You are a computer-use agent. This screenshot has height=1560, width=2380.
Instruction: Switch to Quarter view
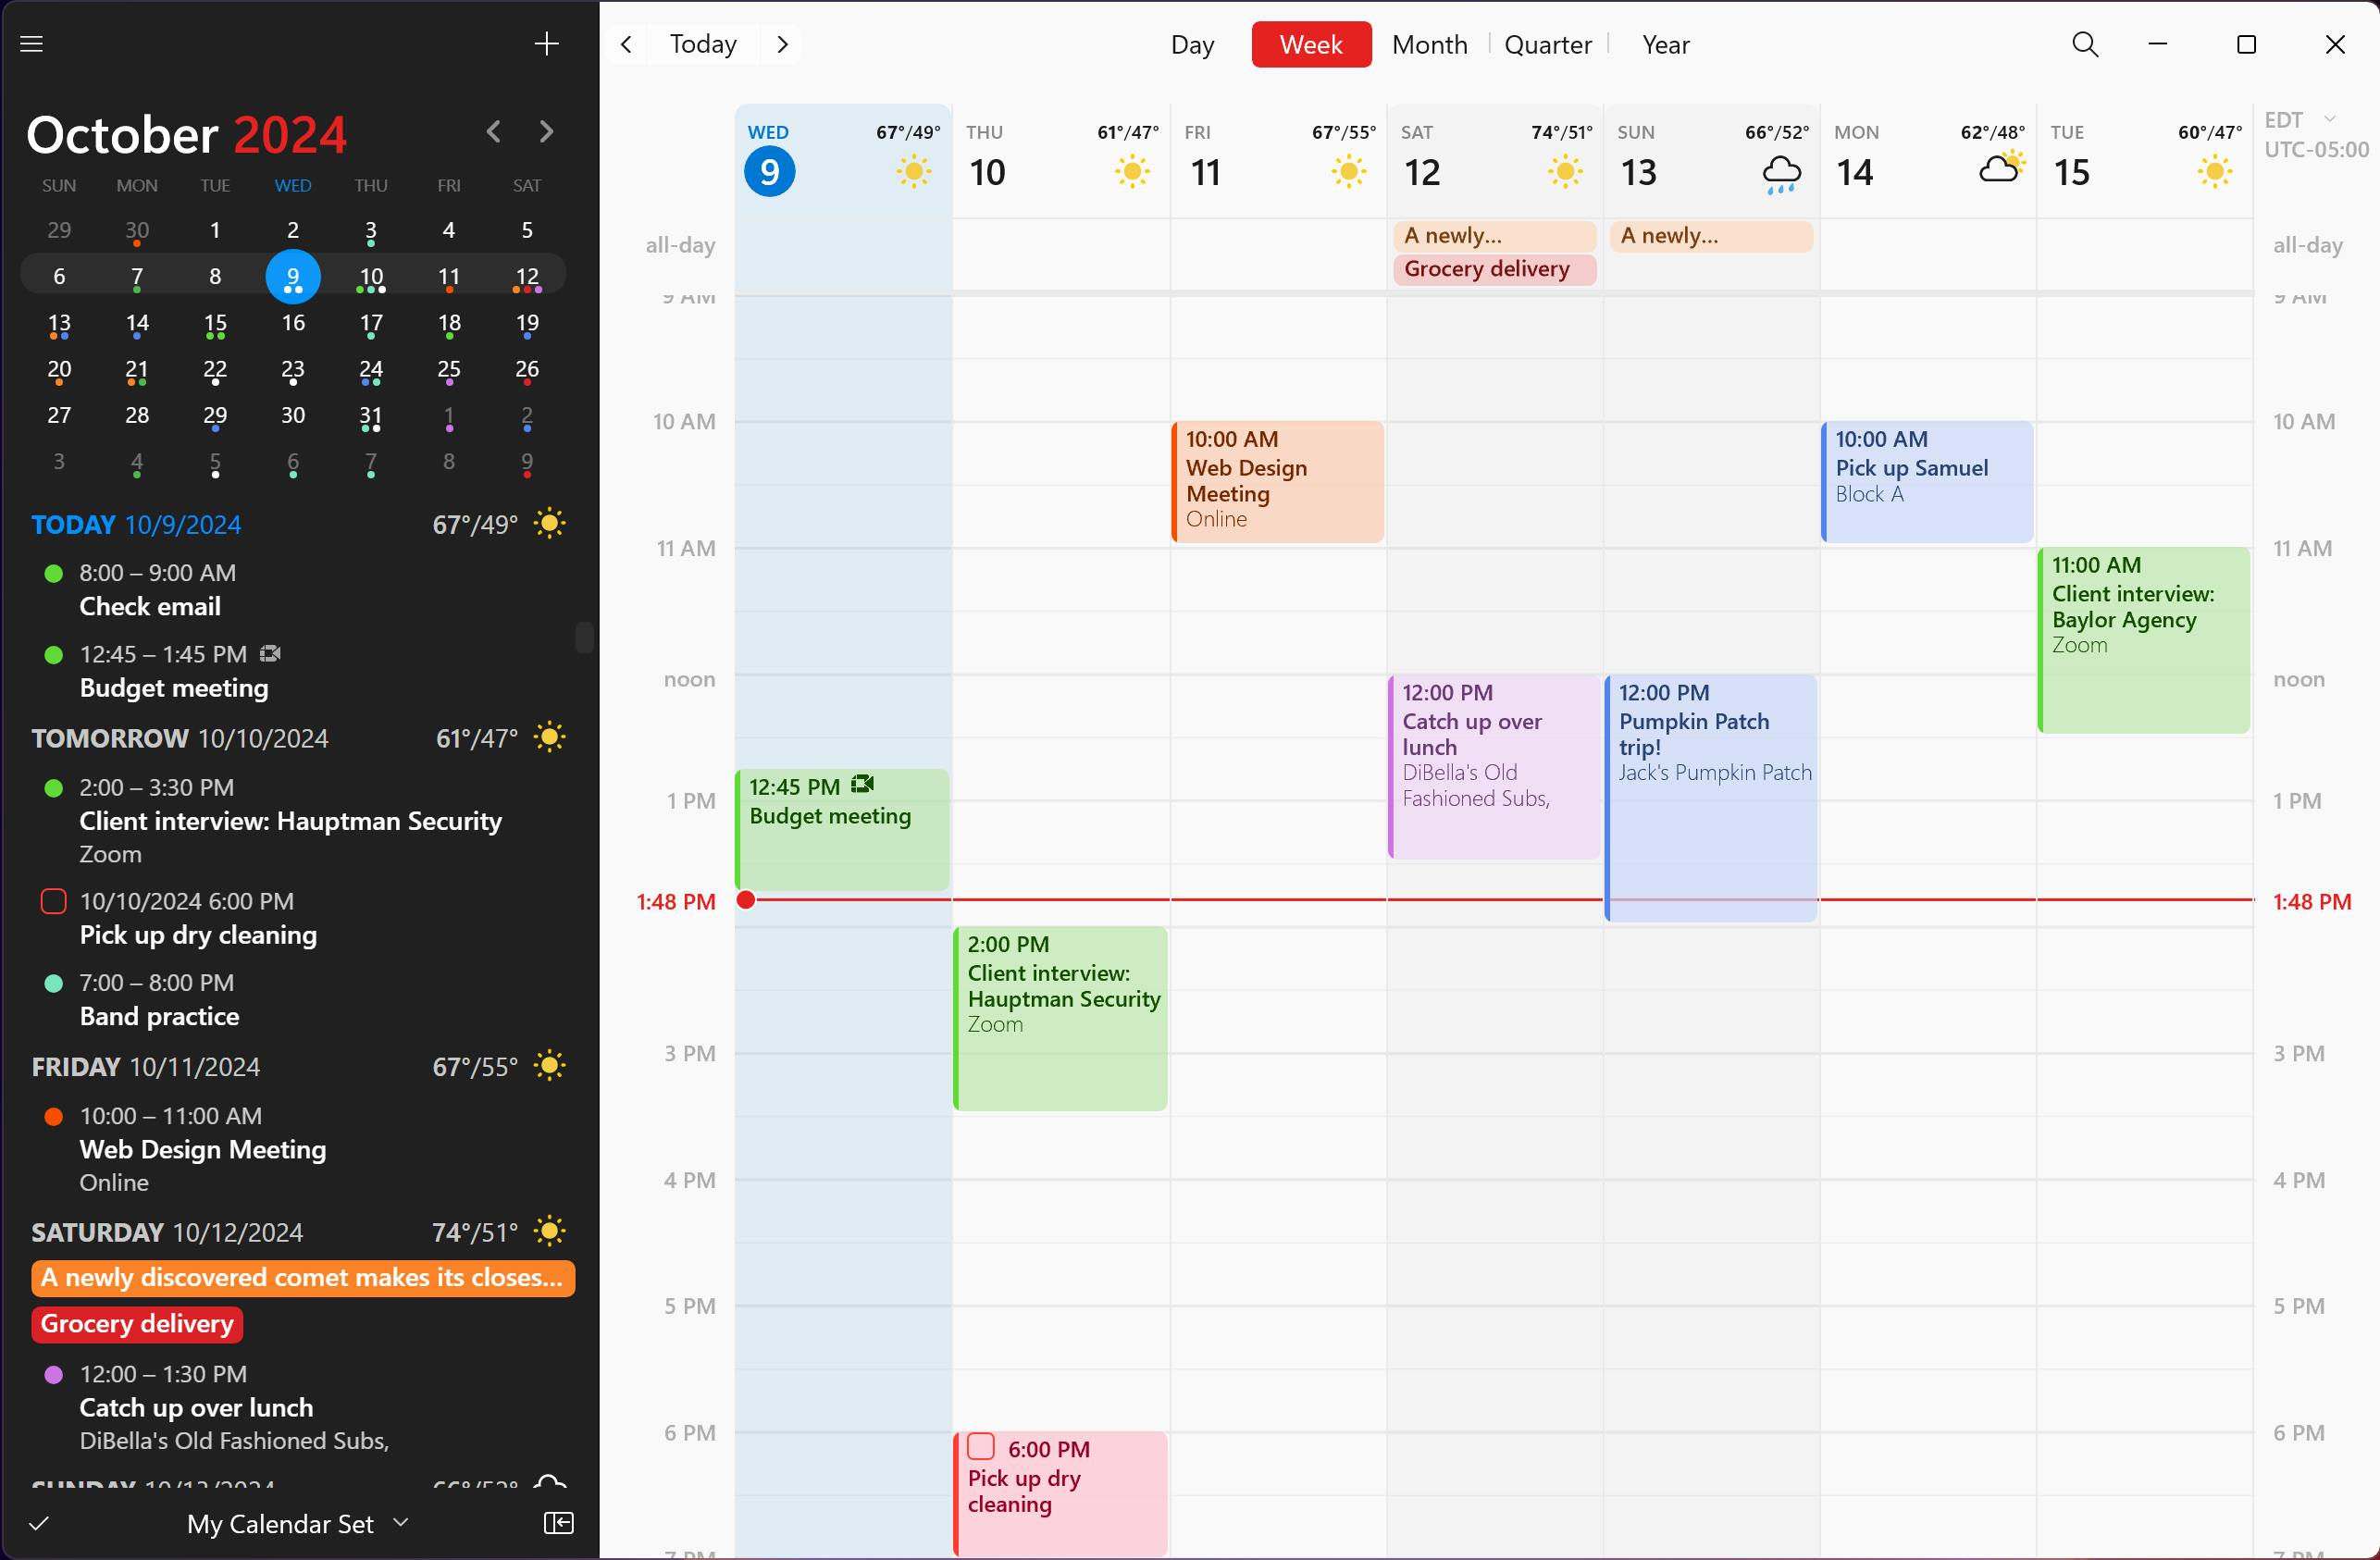coord(1547,45)
